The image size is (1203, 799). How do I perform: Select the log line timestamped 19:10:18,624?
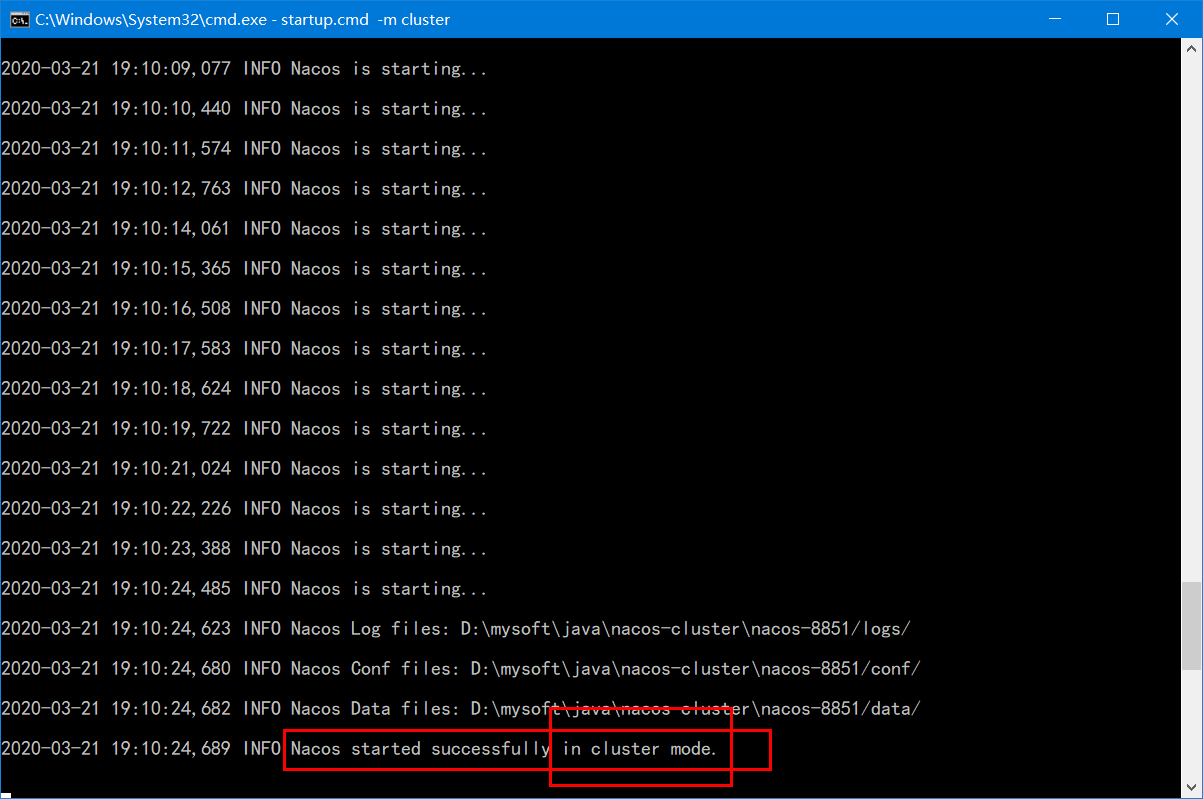click(x=244, y=389)
